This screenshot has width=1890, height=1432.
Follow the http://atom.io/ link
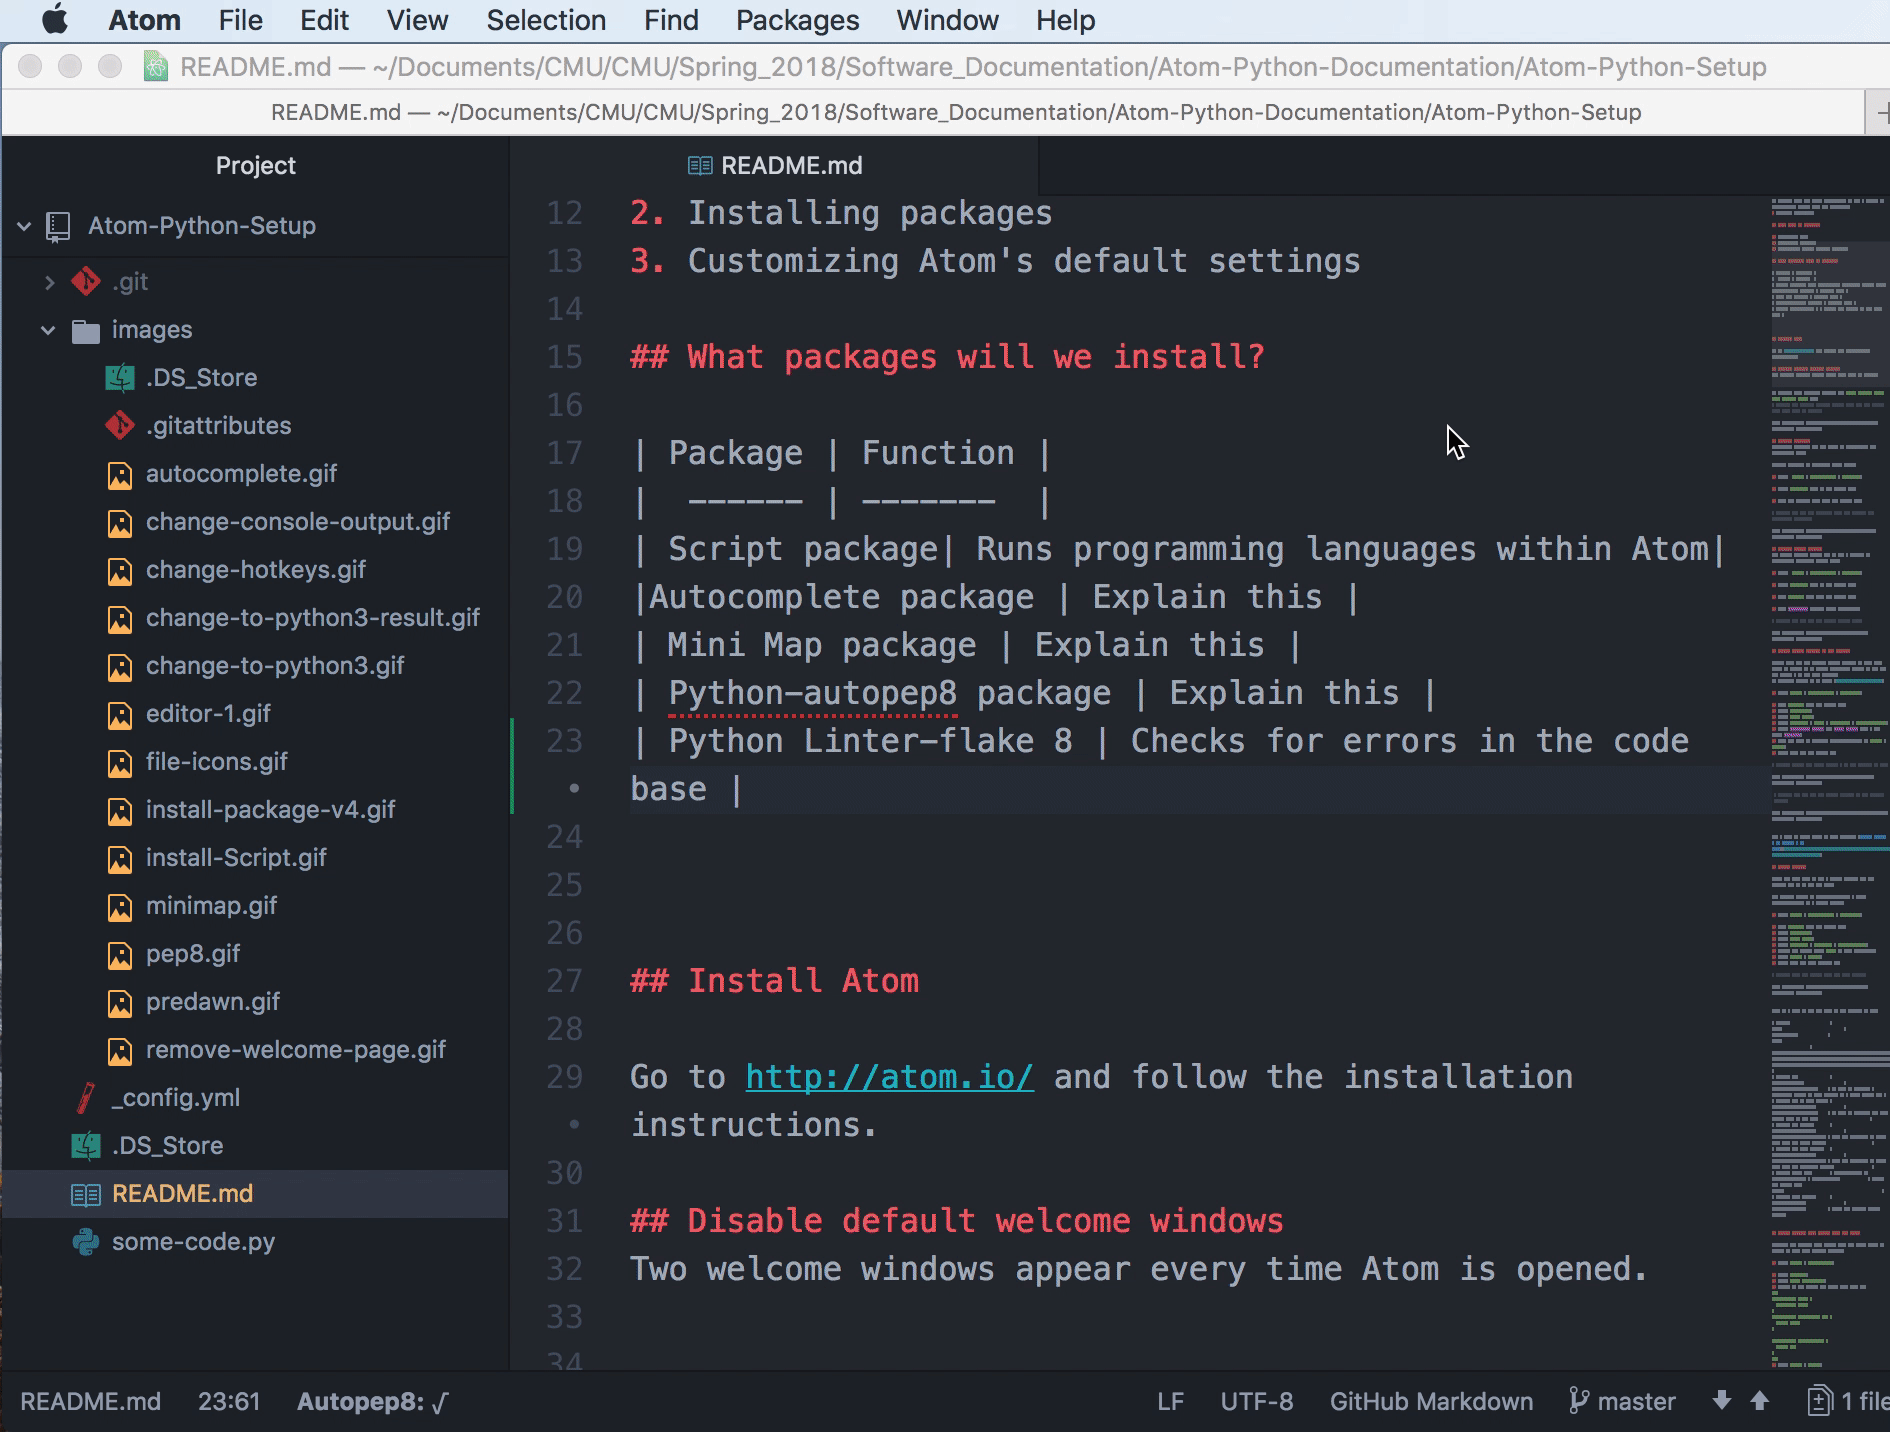[x=889, y=1077]
